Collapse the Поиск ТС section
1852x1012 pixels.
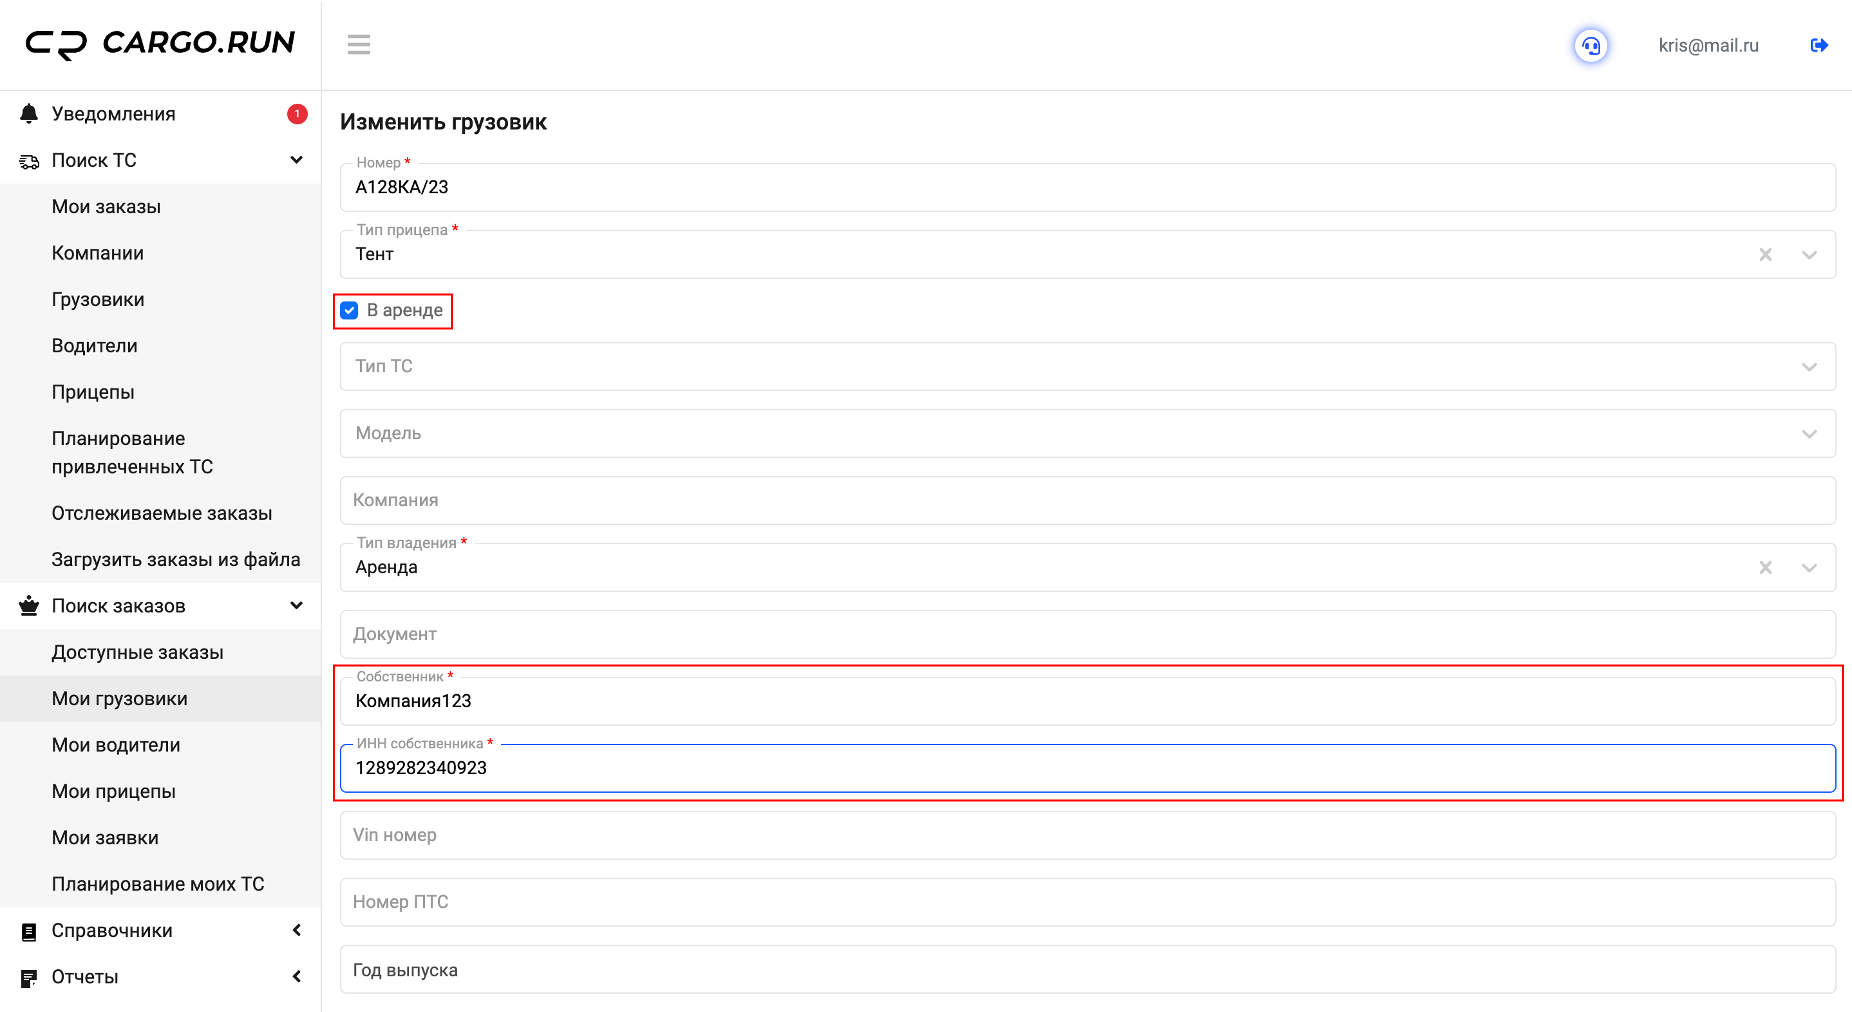tap(296, 160)
